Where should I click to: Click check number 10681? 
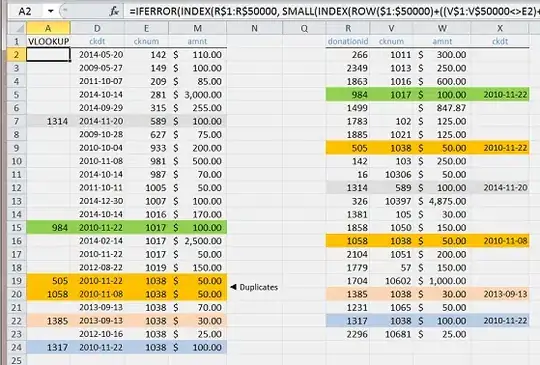pos(398,334)
